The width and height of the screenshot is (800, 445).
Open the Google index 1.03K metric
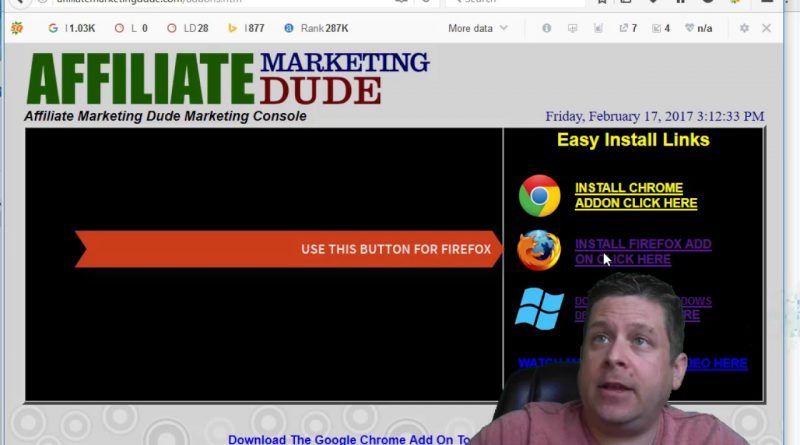pyautogui.click(x=72, y=28)
